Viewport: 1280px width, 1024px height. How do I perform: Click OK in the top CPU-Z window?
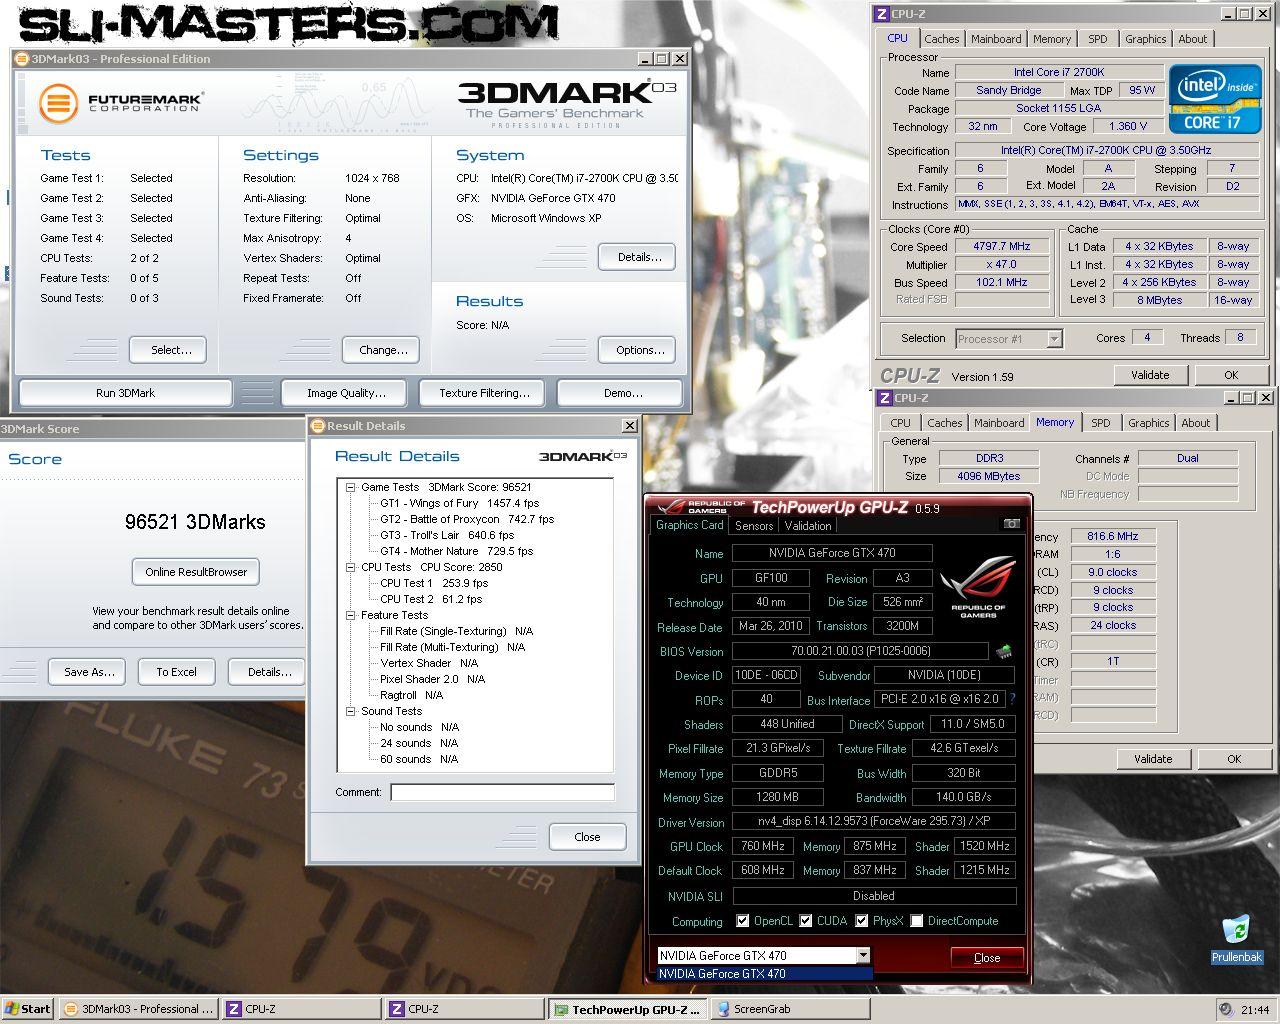click(x=1231, y=375)
